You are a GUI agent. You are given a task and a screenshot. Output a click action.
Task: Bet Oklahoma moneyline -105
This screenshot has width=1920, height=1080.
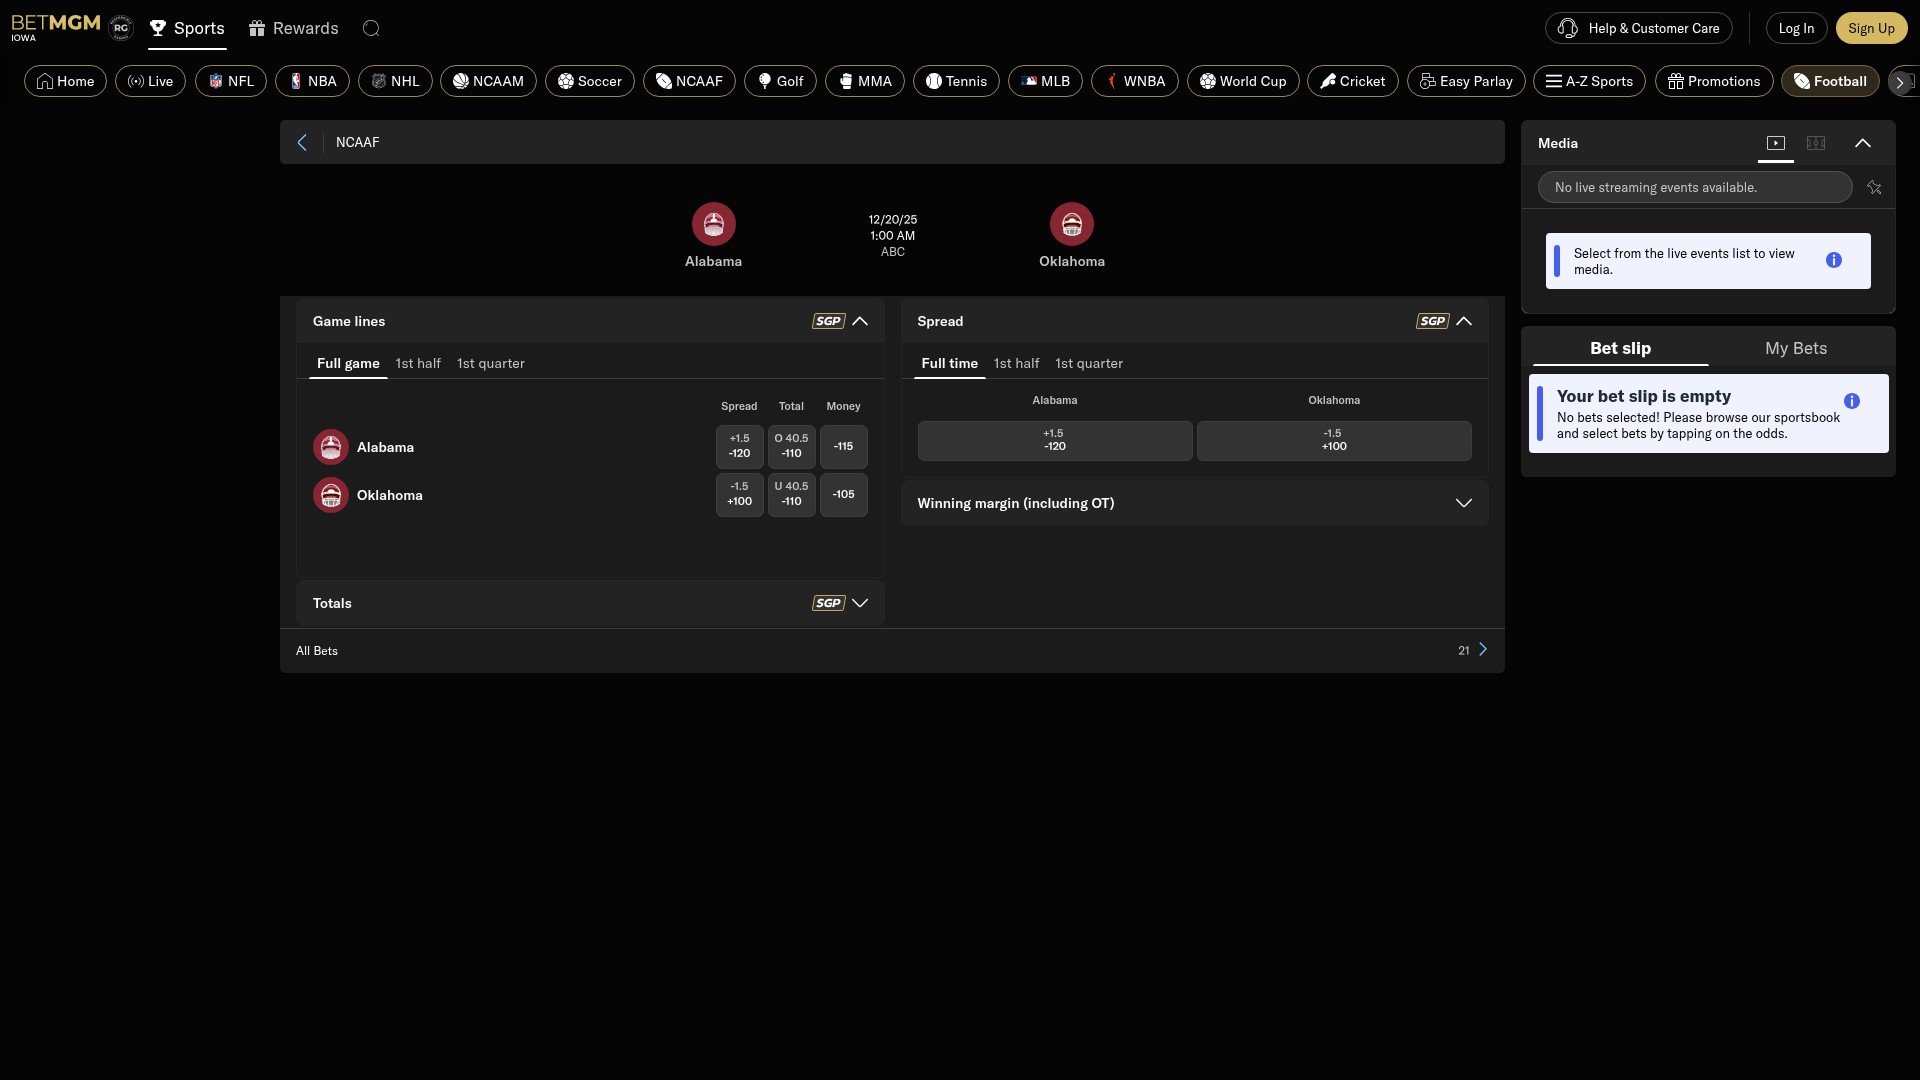pyautogui.click(x=843, y=494)
